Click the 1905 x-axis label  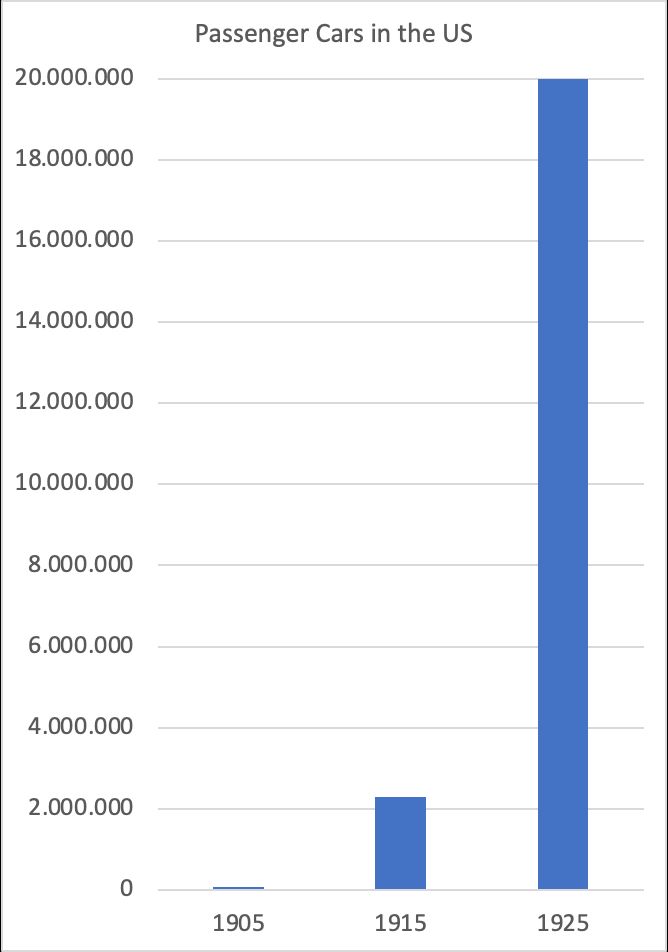pos(238,923)
